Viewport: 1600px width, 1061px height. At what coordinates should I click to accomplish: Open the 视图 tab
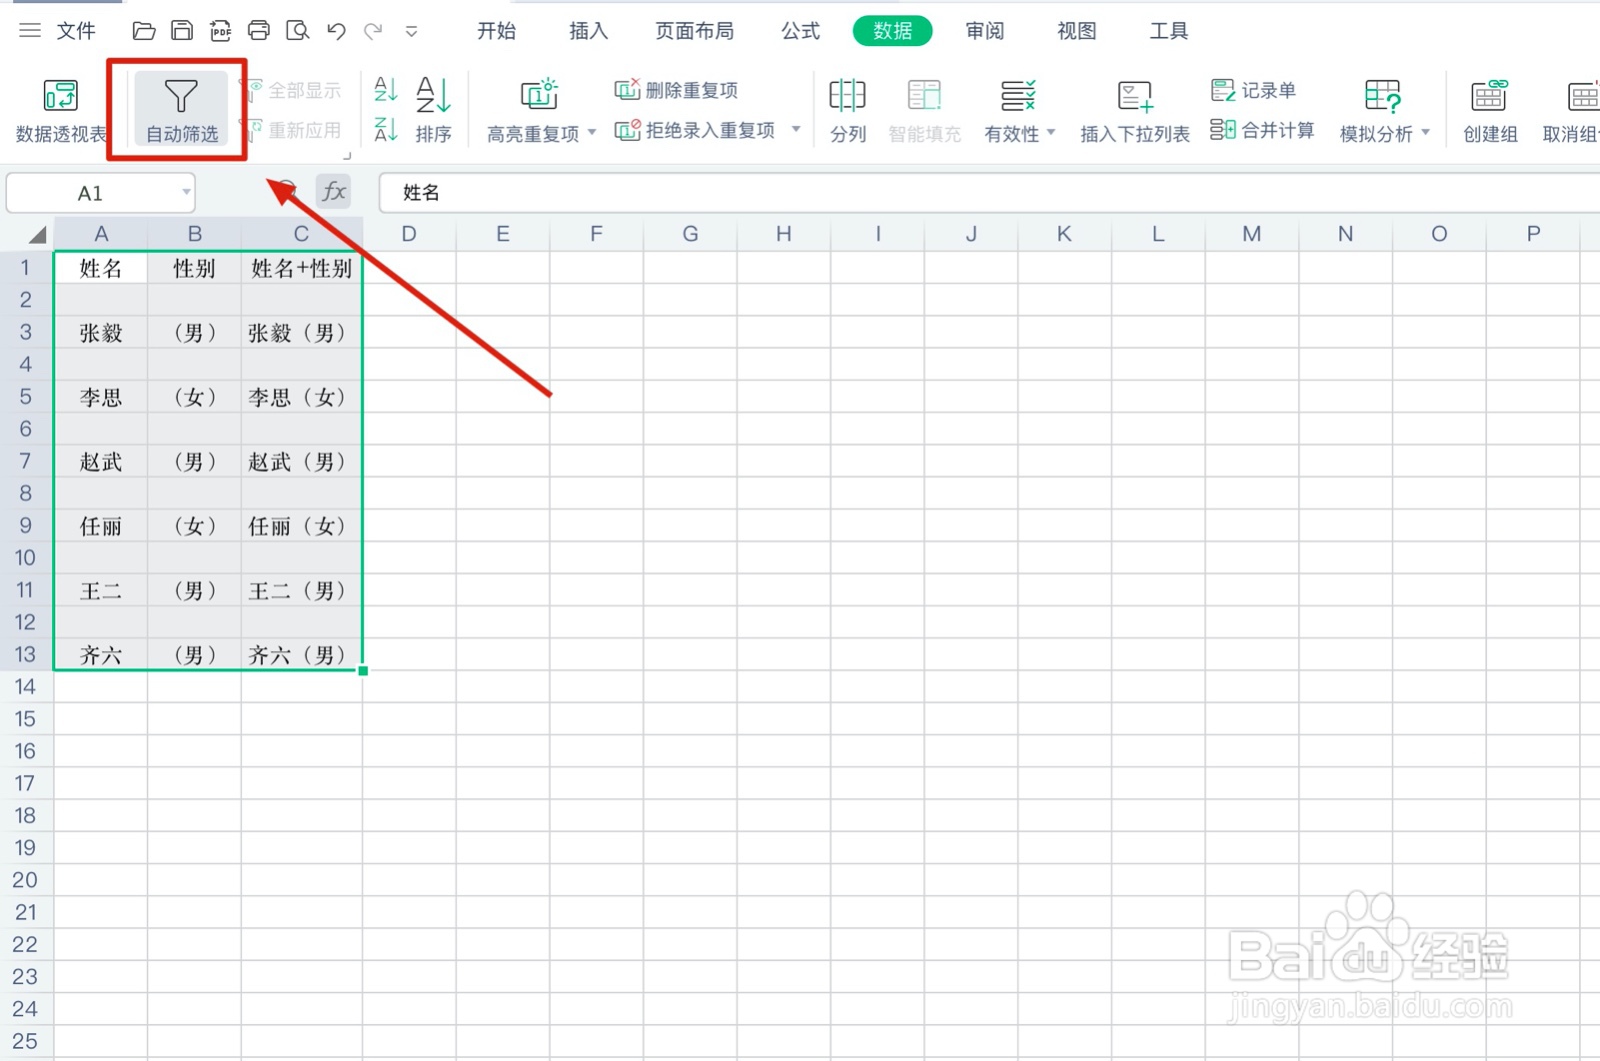click(1075, 31)
